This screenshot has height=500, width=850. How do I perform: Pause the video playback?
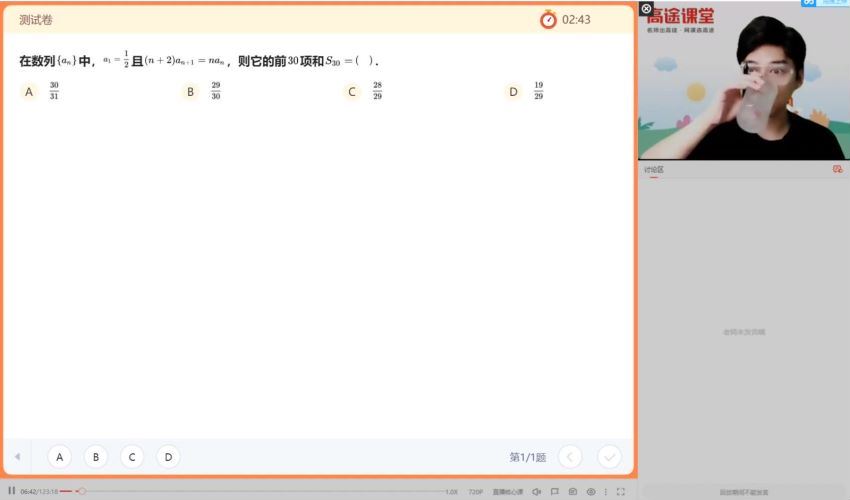12,491
